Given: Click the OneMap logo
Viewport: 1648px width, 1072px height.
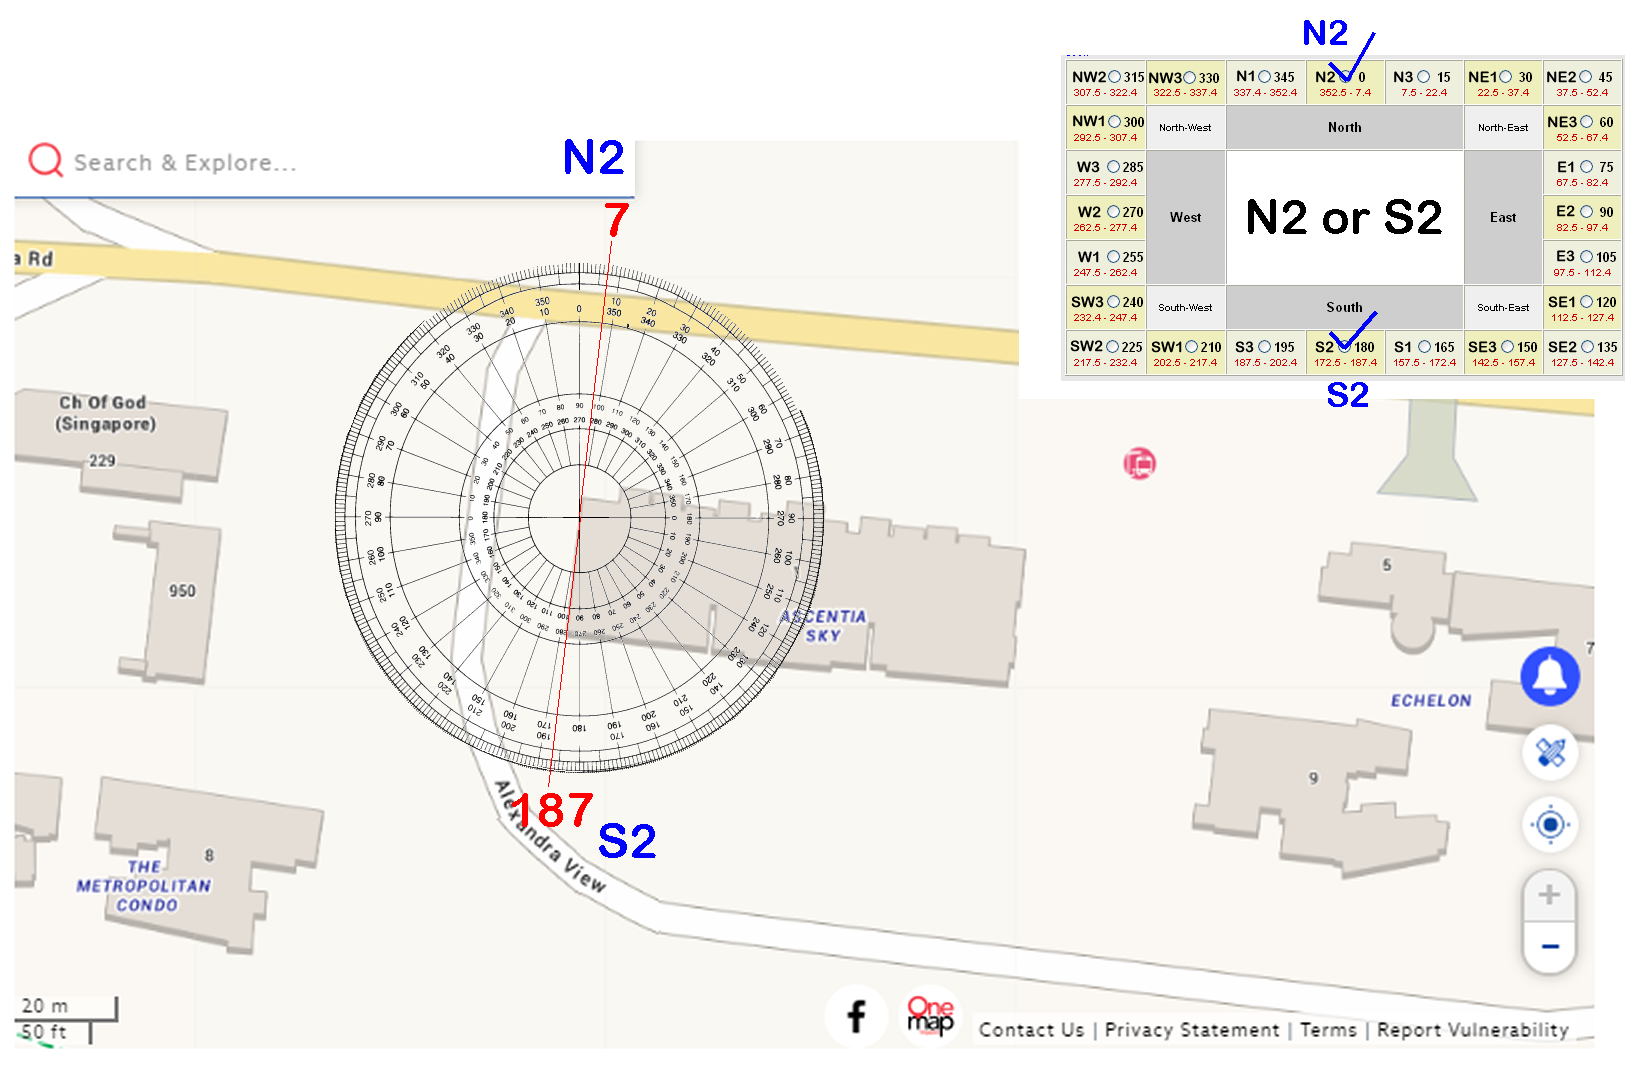Looking at the screenshot, I should click(930, 1015).
